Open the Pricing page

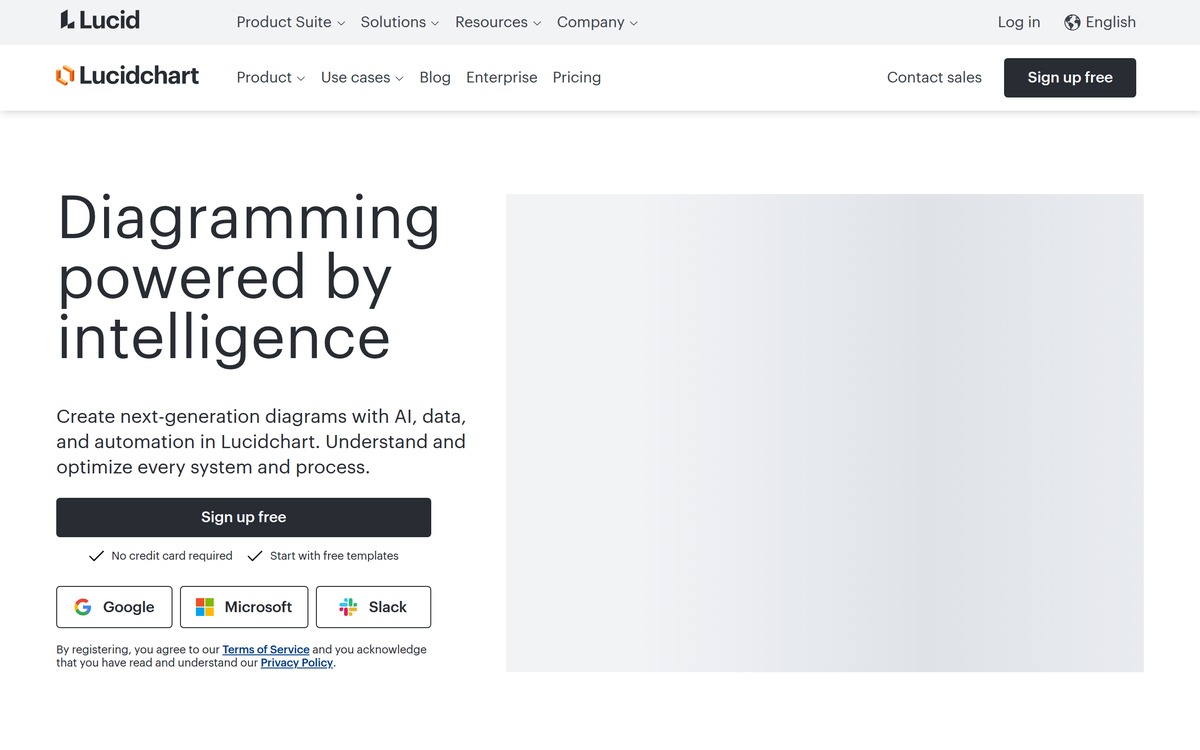point(577,77)
